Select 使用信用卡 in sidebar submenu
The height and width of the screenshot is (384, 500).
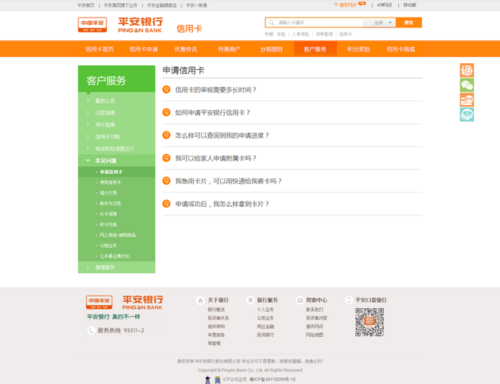click(x=110, y=182)
